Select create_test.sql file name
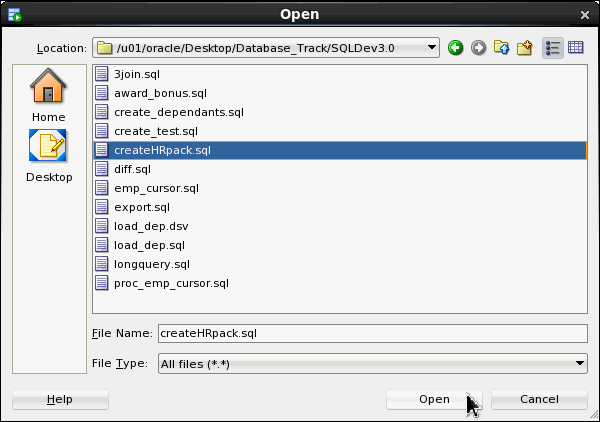The width and height of the screenshot is (600, 422). (x=156, y=131)
